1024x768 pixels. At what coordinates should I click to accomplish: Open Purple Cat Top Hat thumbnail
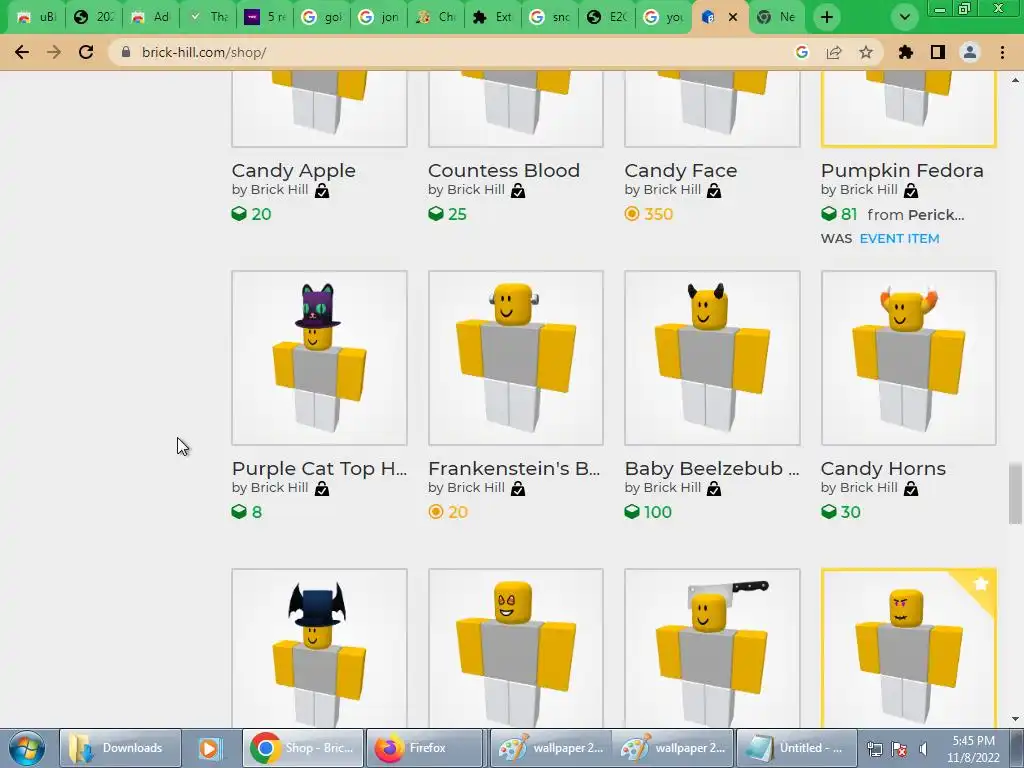[319, 358]
